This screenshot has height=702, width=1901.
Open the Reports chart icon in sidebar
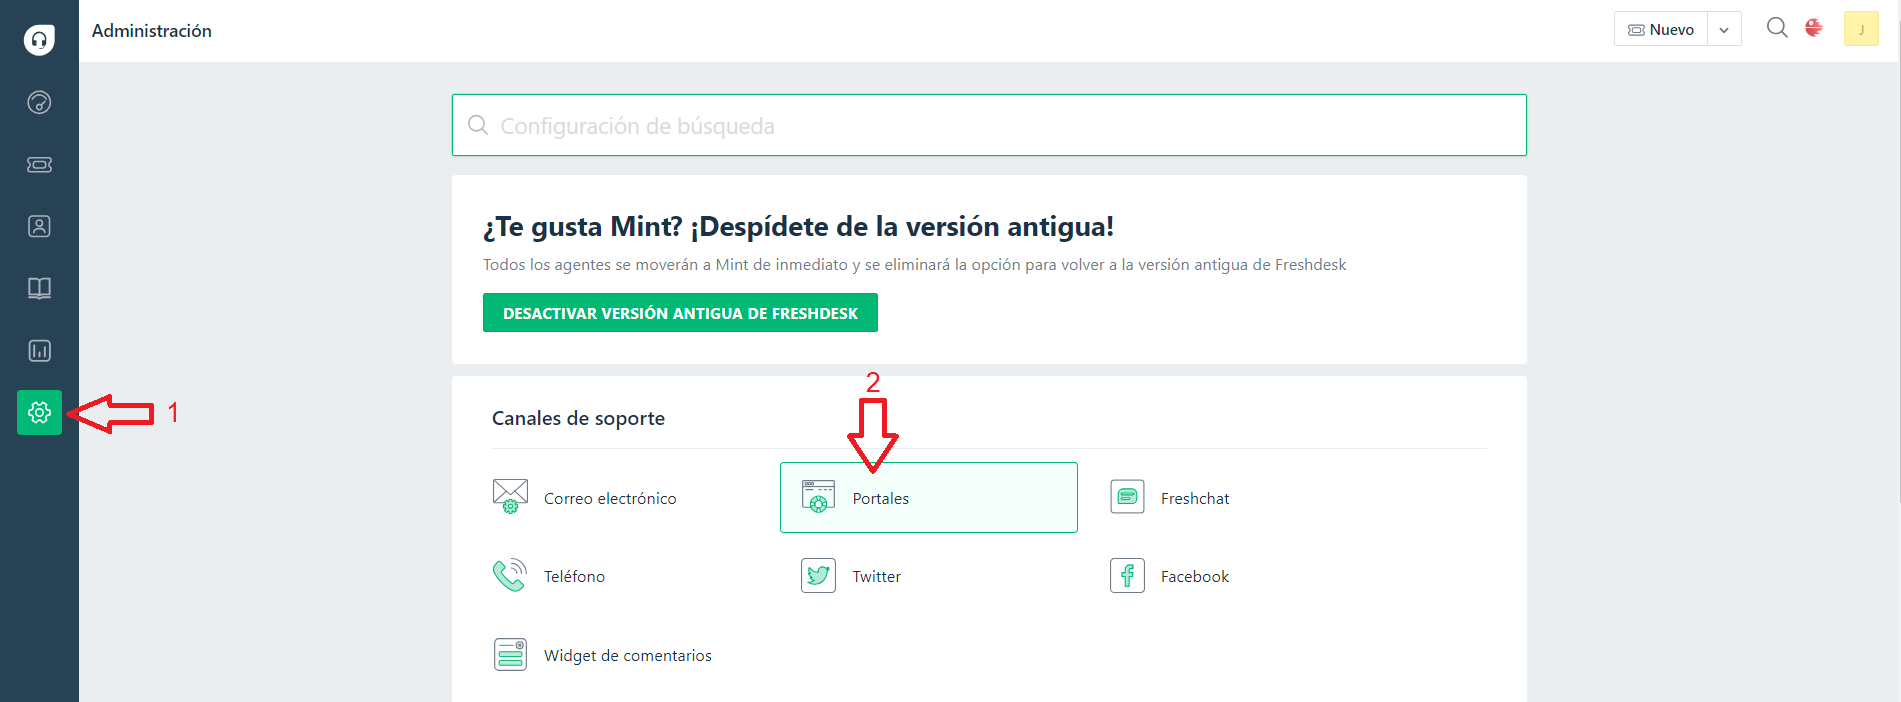click(x=39, y=350)
